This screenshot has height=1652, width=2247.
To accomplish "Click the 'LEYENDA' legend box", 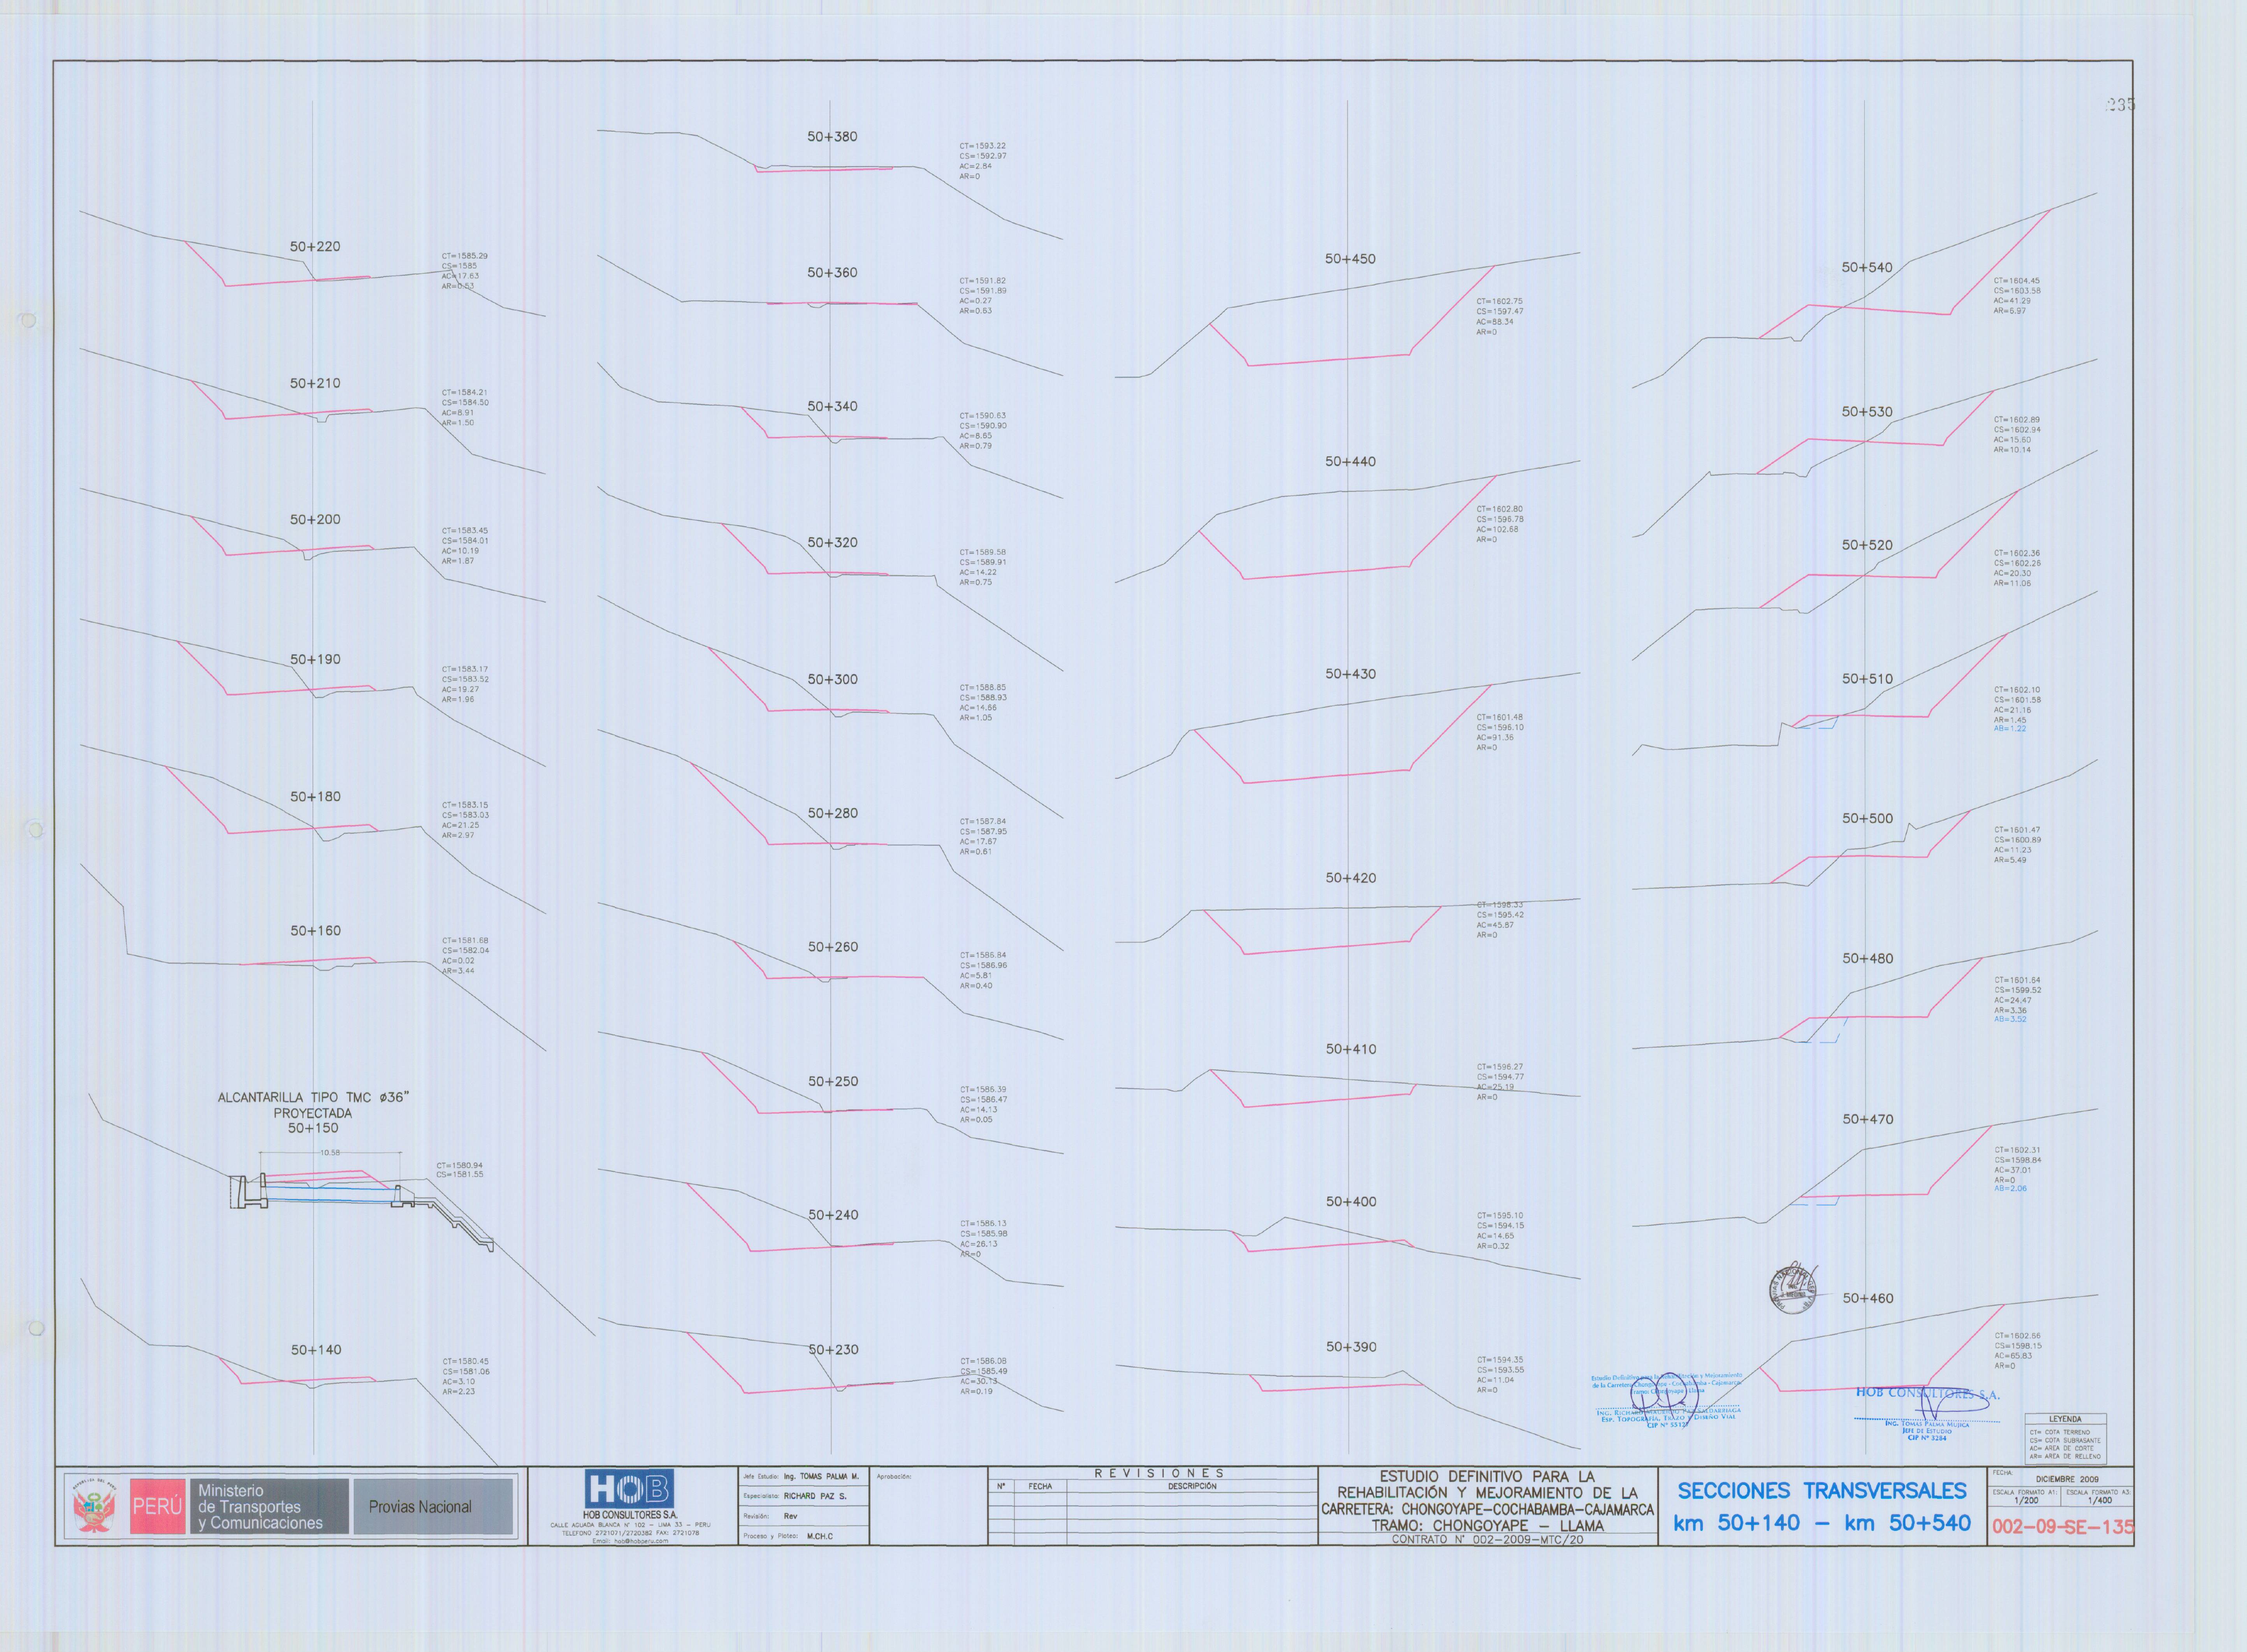I will (2065, 1439).
